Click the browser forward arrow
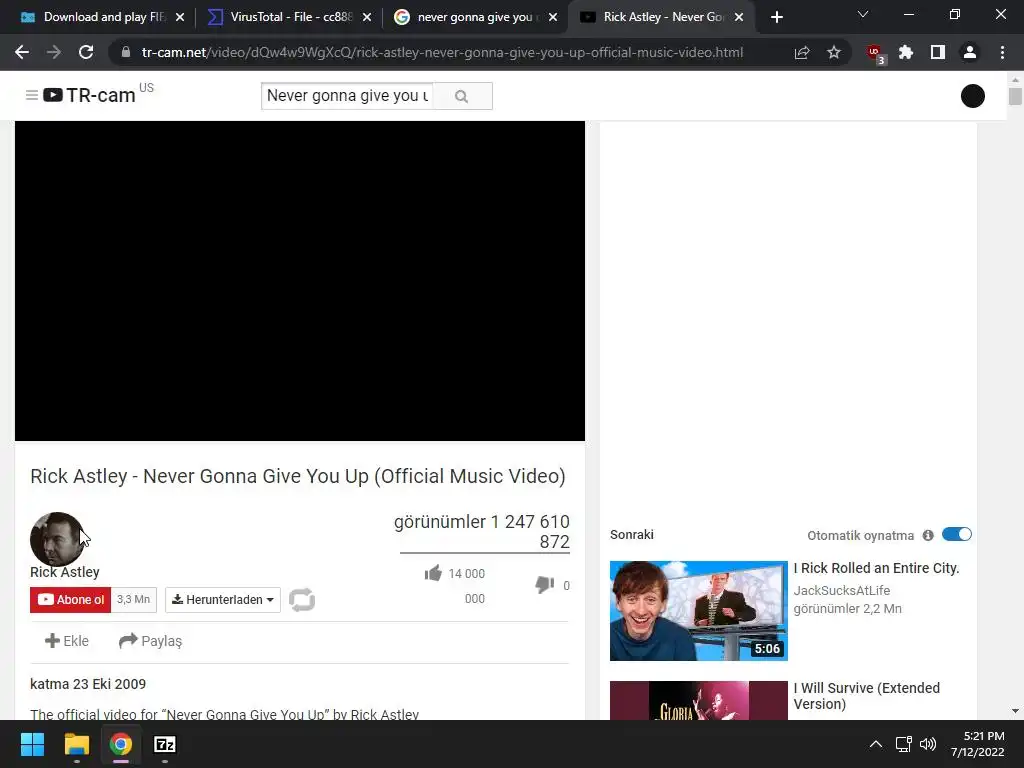This screenshot has height=768, width=1024. 54,52
